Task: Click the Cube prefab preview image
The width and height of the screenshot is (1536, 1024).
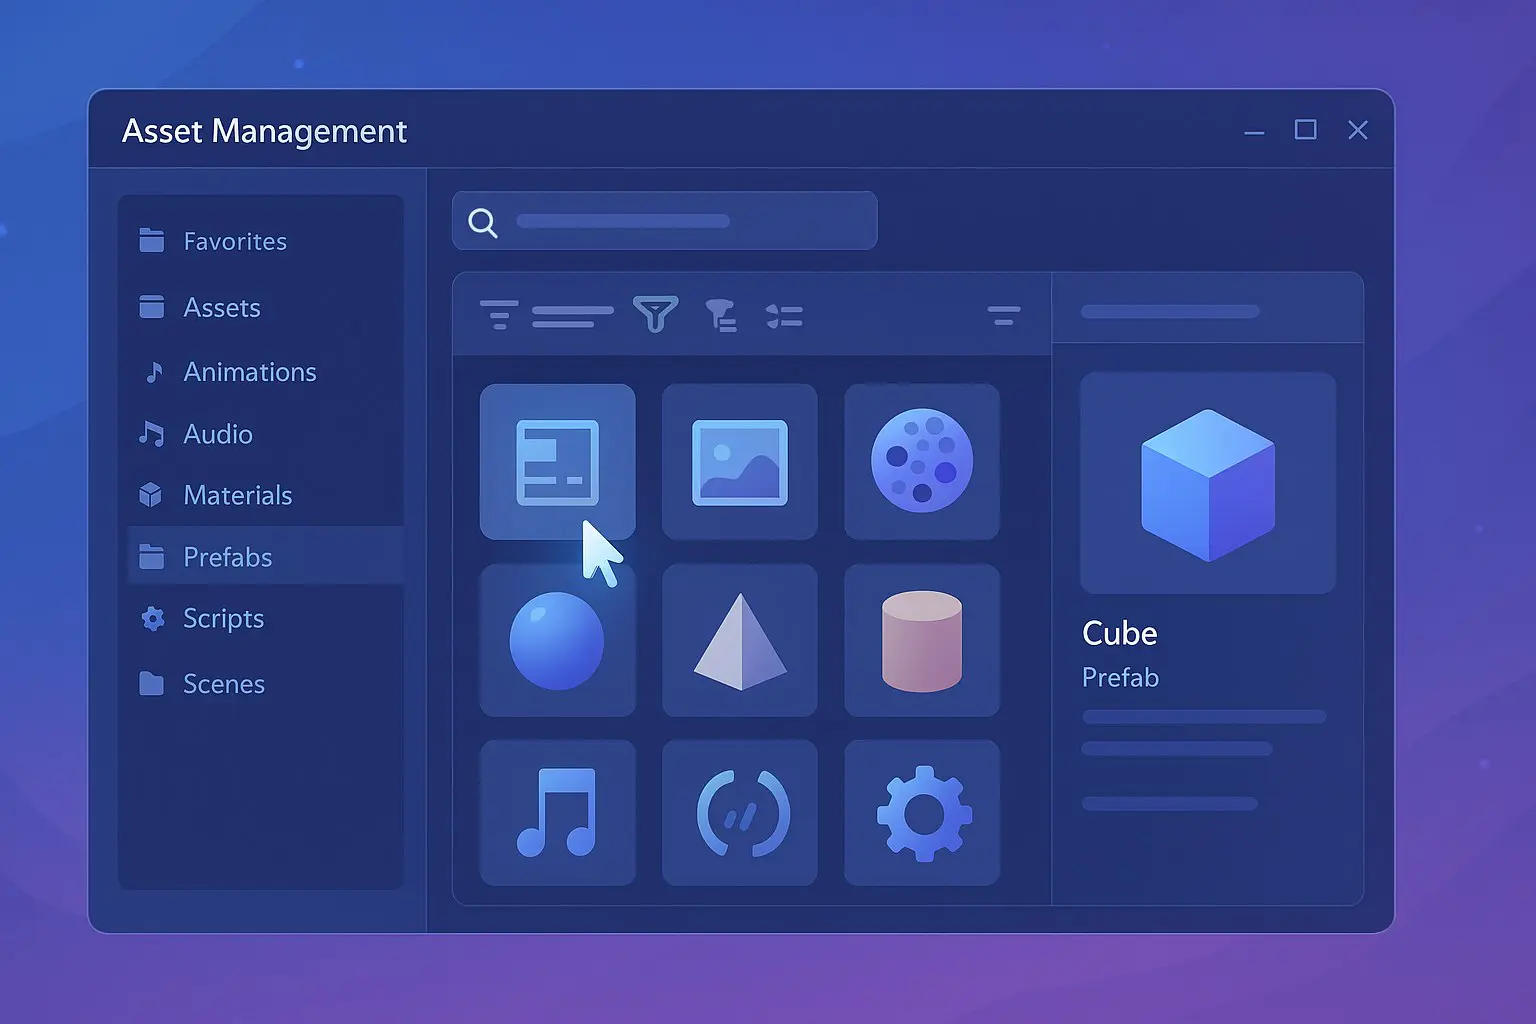Action: pyautogui.click(x=1207, y=484)
